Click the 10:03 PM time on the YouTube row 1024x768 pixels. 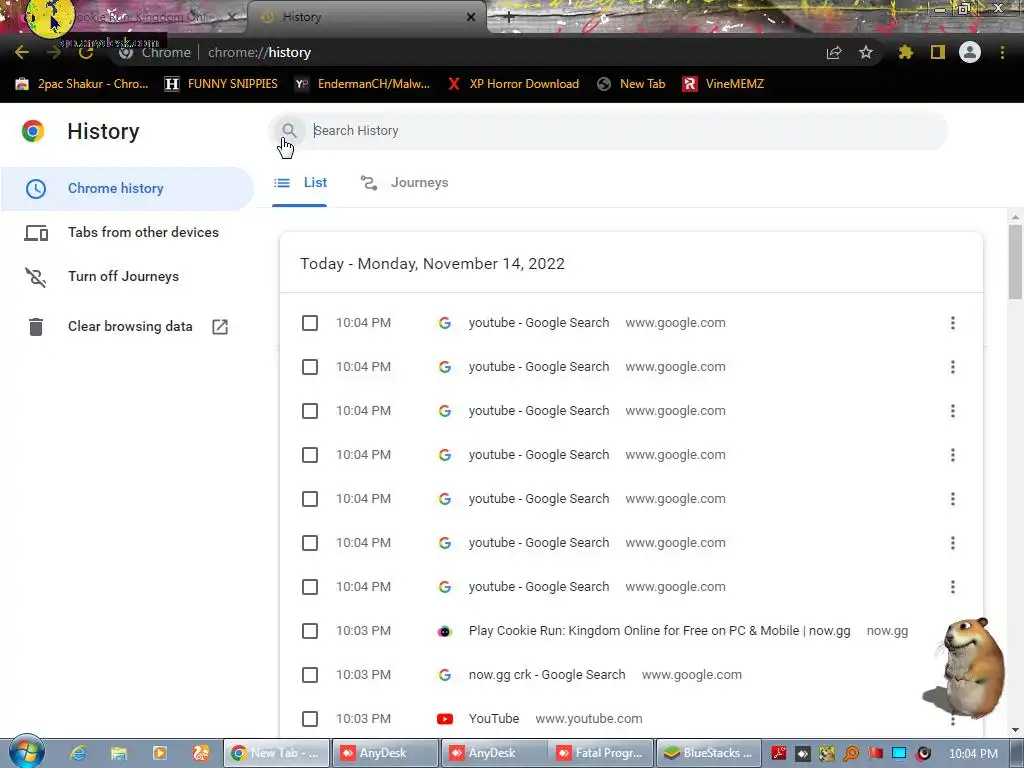[x=363, y=718]
